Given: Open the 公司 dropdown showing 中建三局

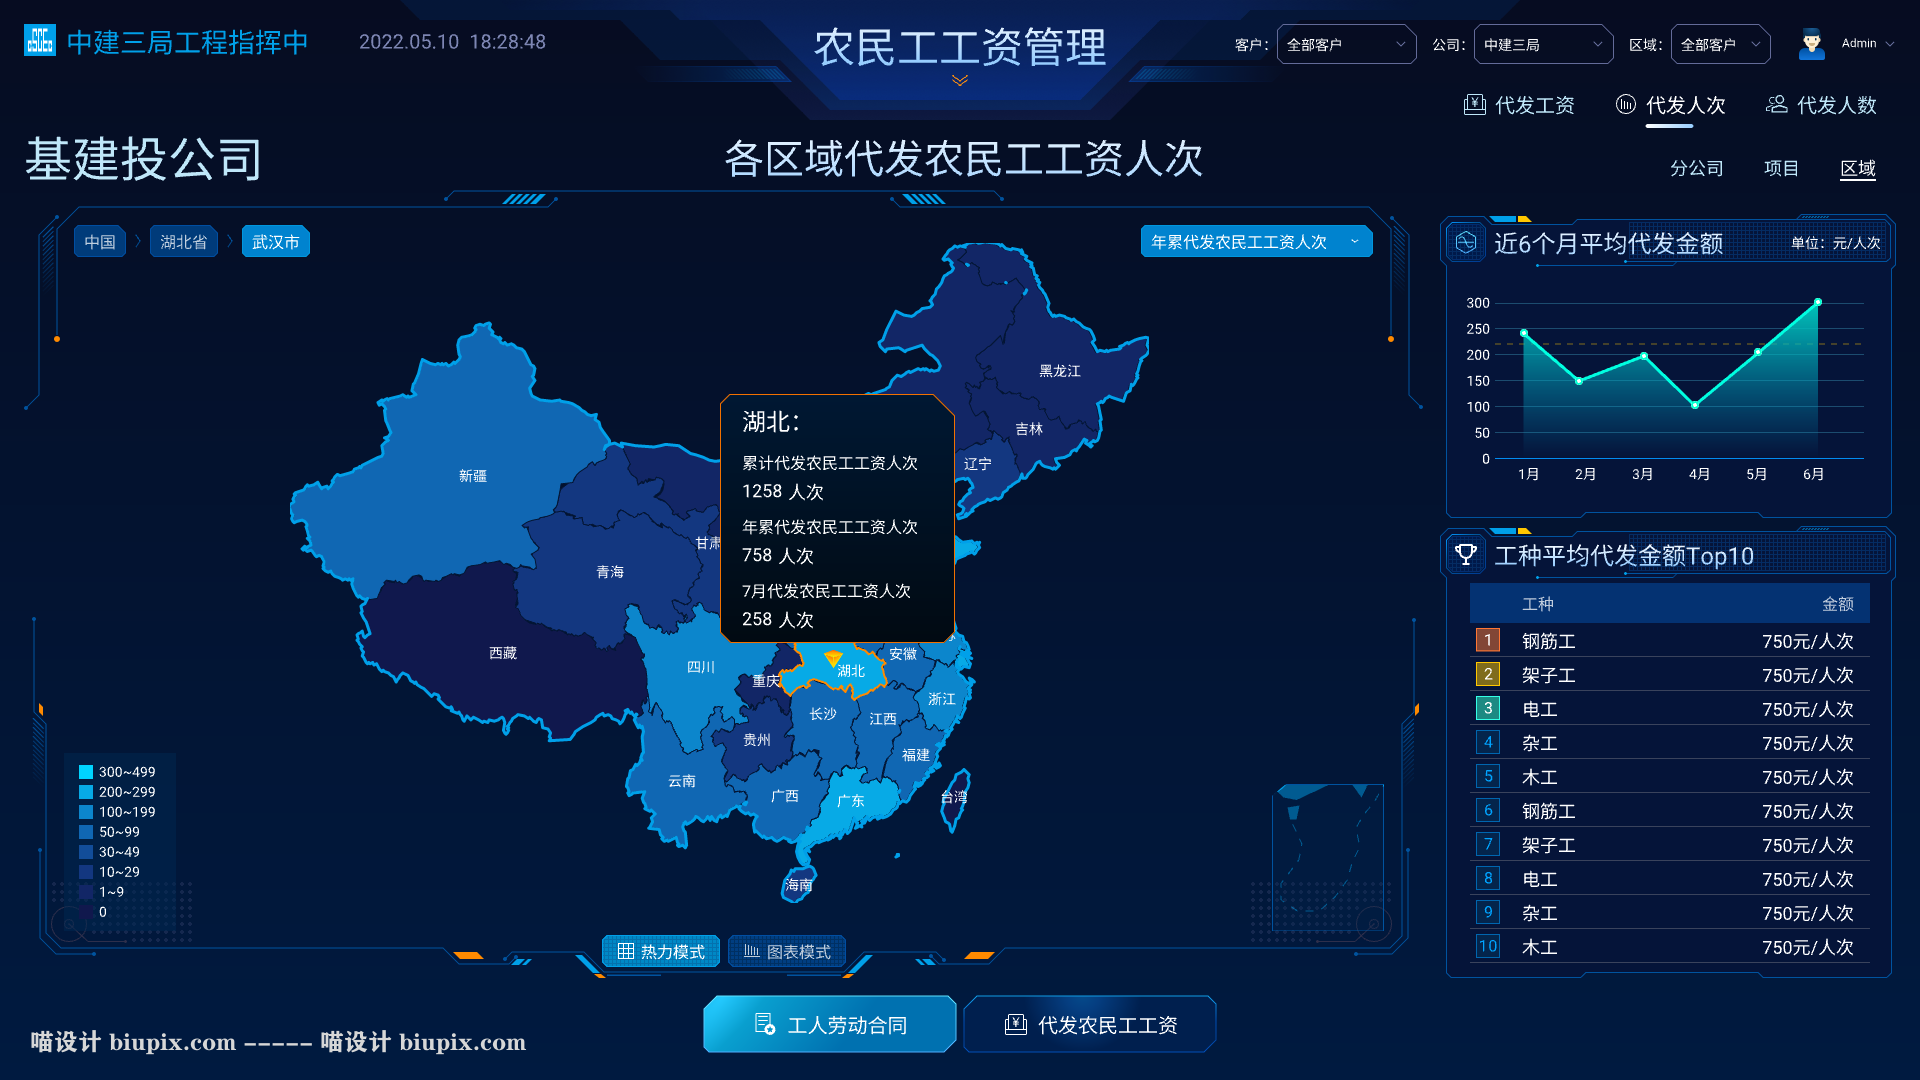Looking at the screenshot, I should click(1542, 45).
